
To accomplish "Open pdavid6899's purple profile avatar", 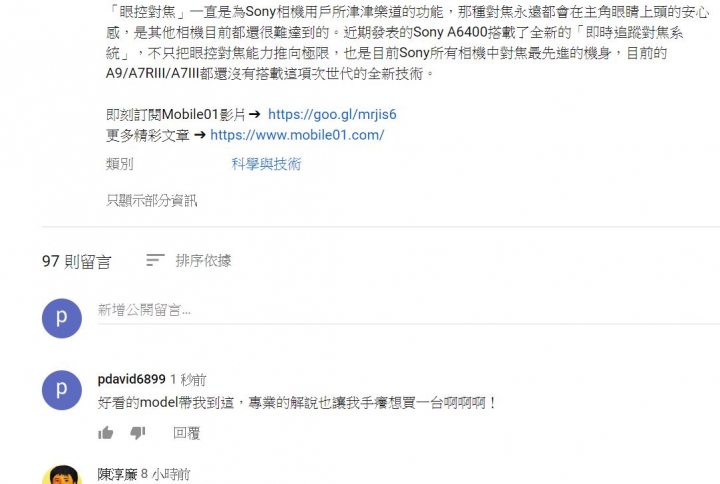I will coord(62,390).
